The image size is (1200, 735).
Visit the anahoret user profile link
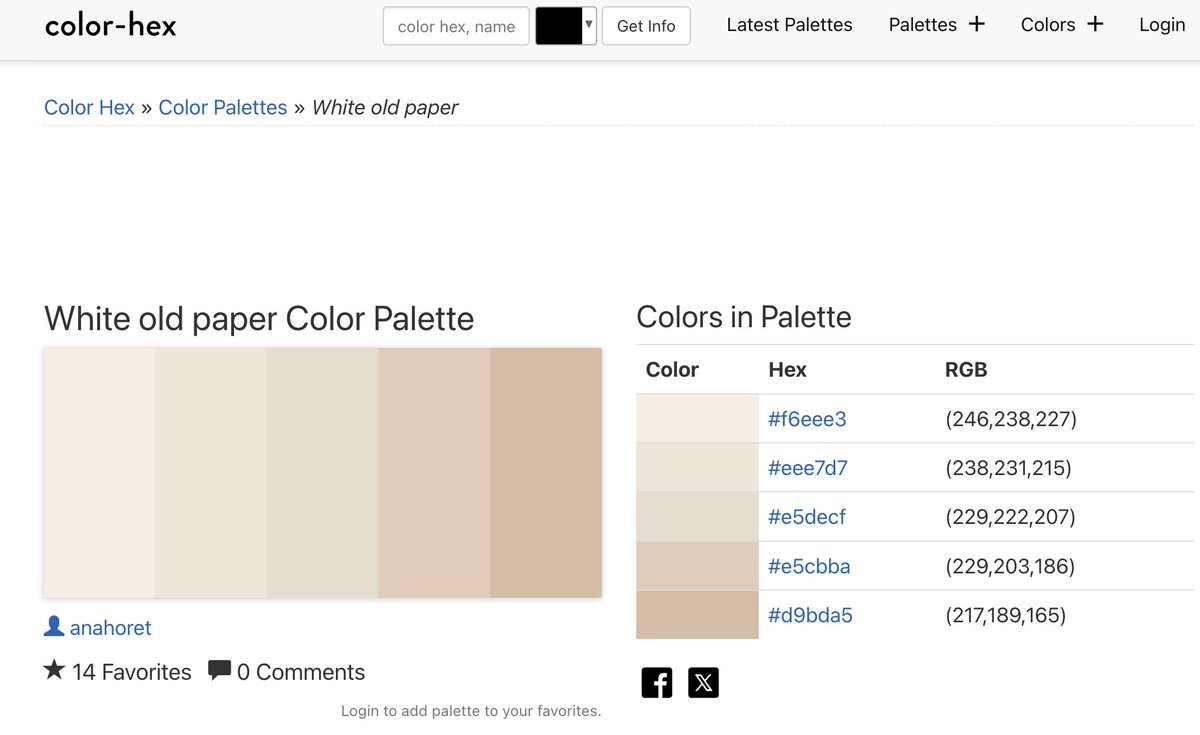(x=110, y=628)
